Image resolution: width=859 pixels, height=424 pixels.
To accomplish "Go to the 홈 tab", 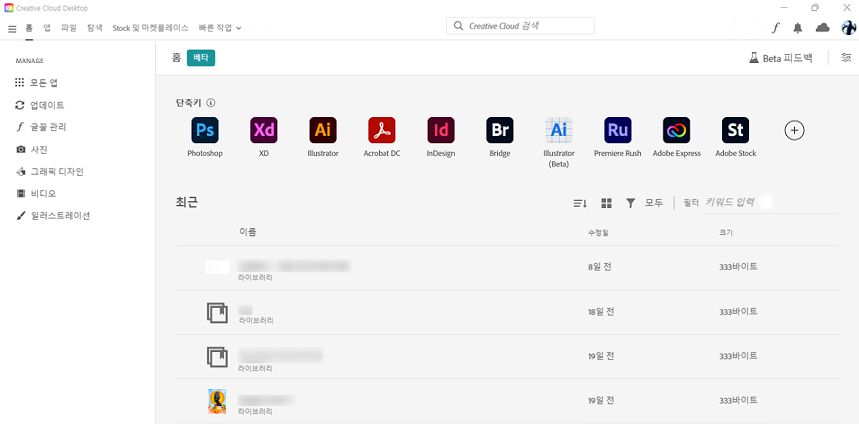I will click(29, 28).
